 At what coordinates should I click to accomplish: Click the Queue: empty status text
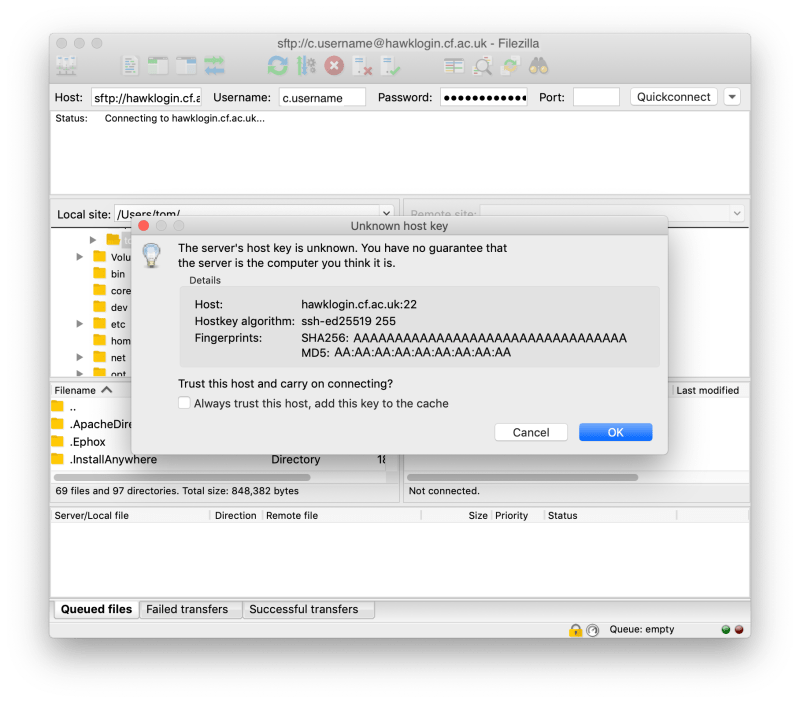pyautogui.click(x=641, y=629)
